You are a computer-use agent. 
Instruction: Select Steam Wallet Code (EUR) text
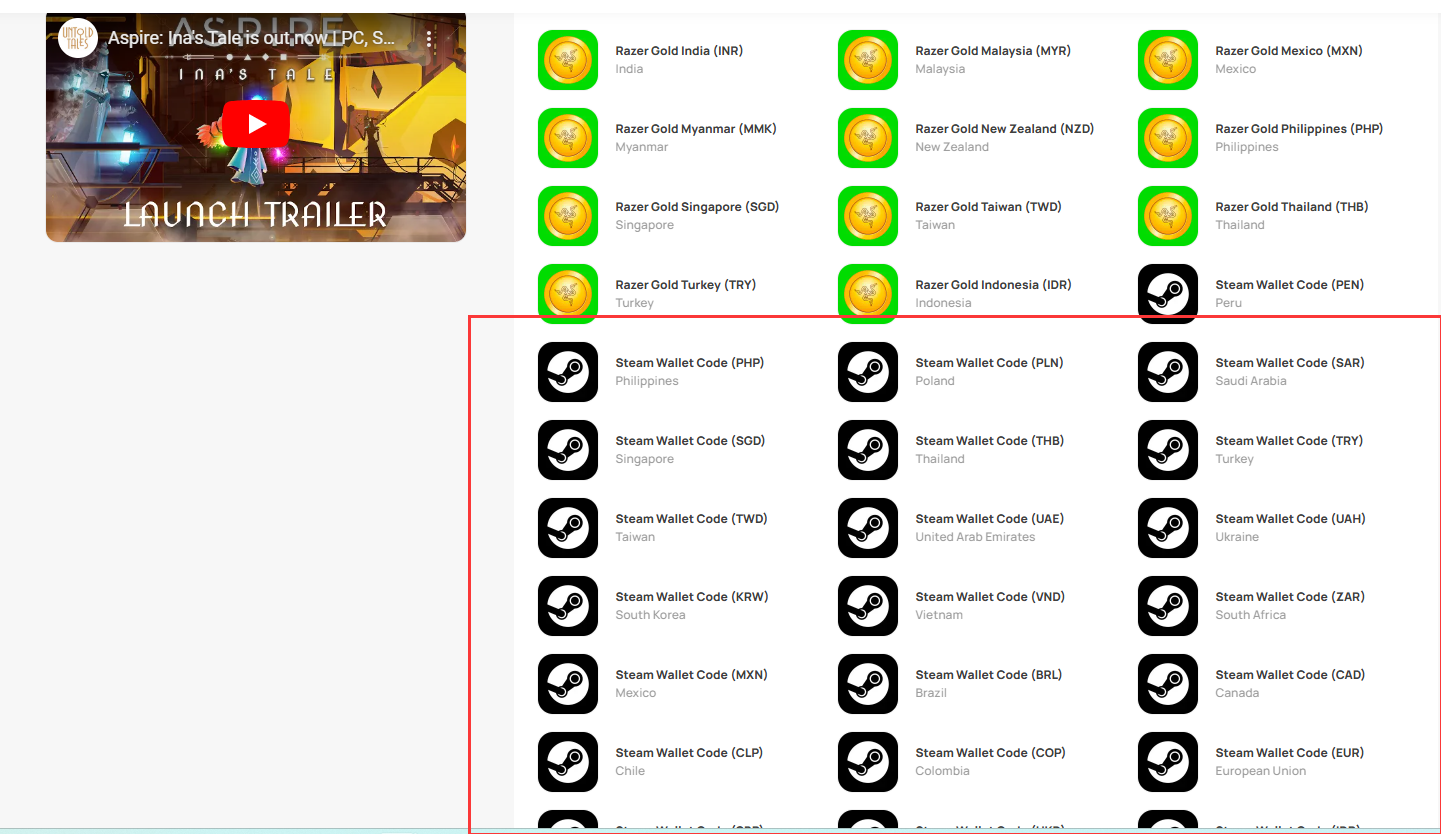(x=1290, y=753)
